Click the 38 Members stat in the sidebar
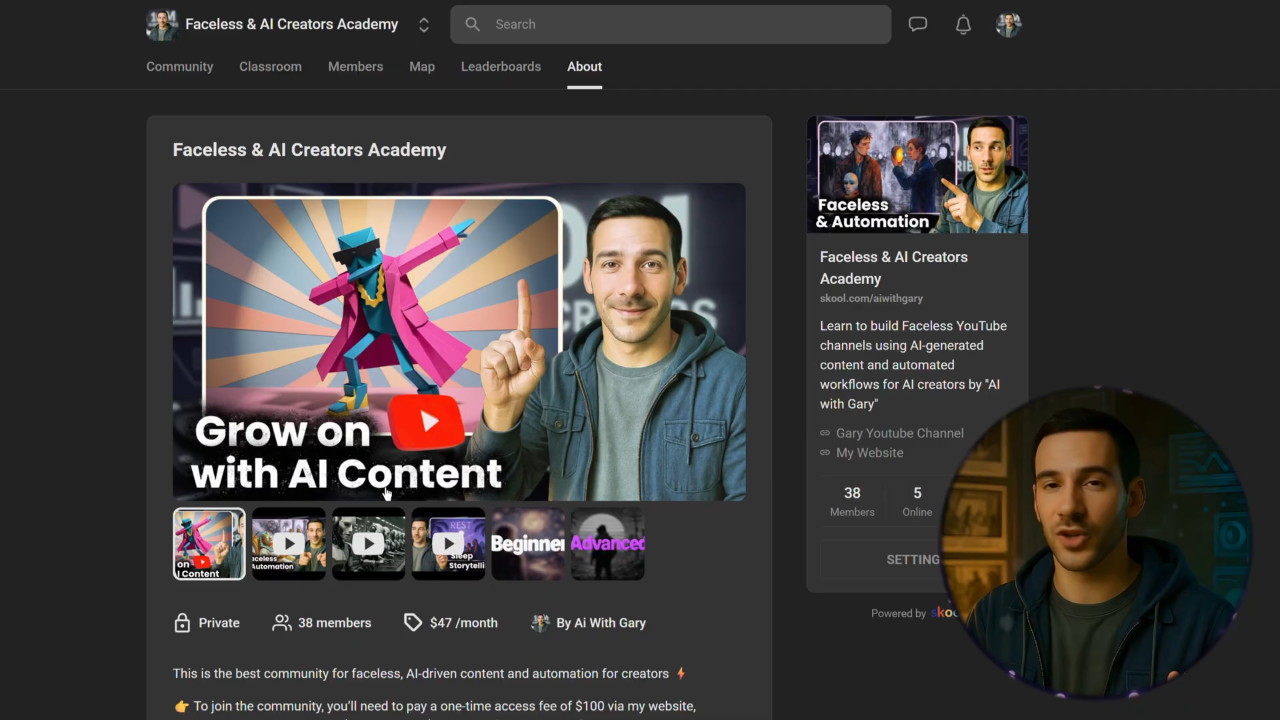This screenshot has height=720, width=1280. [x=852, y=501]
